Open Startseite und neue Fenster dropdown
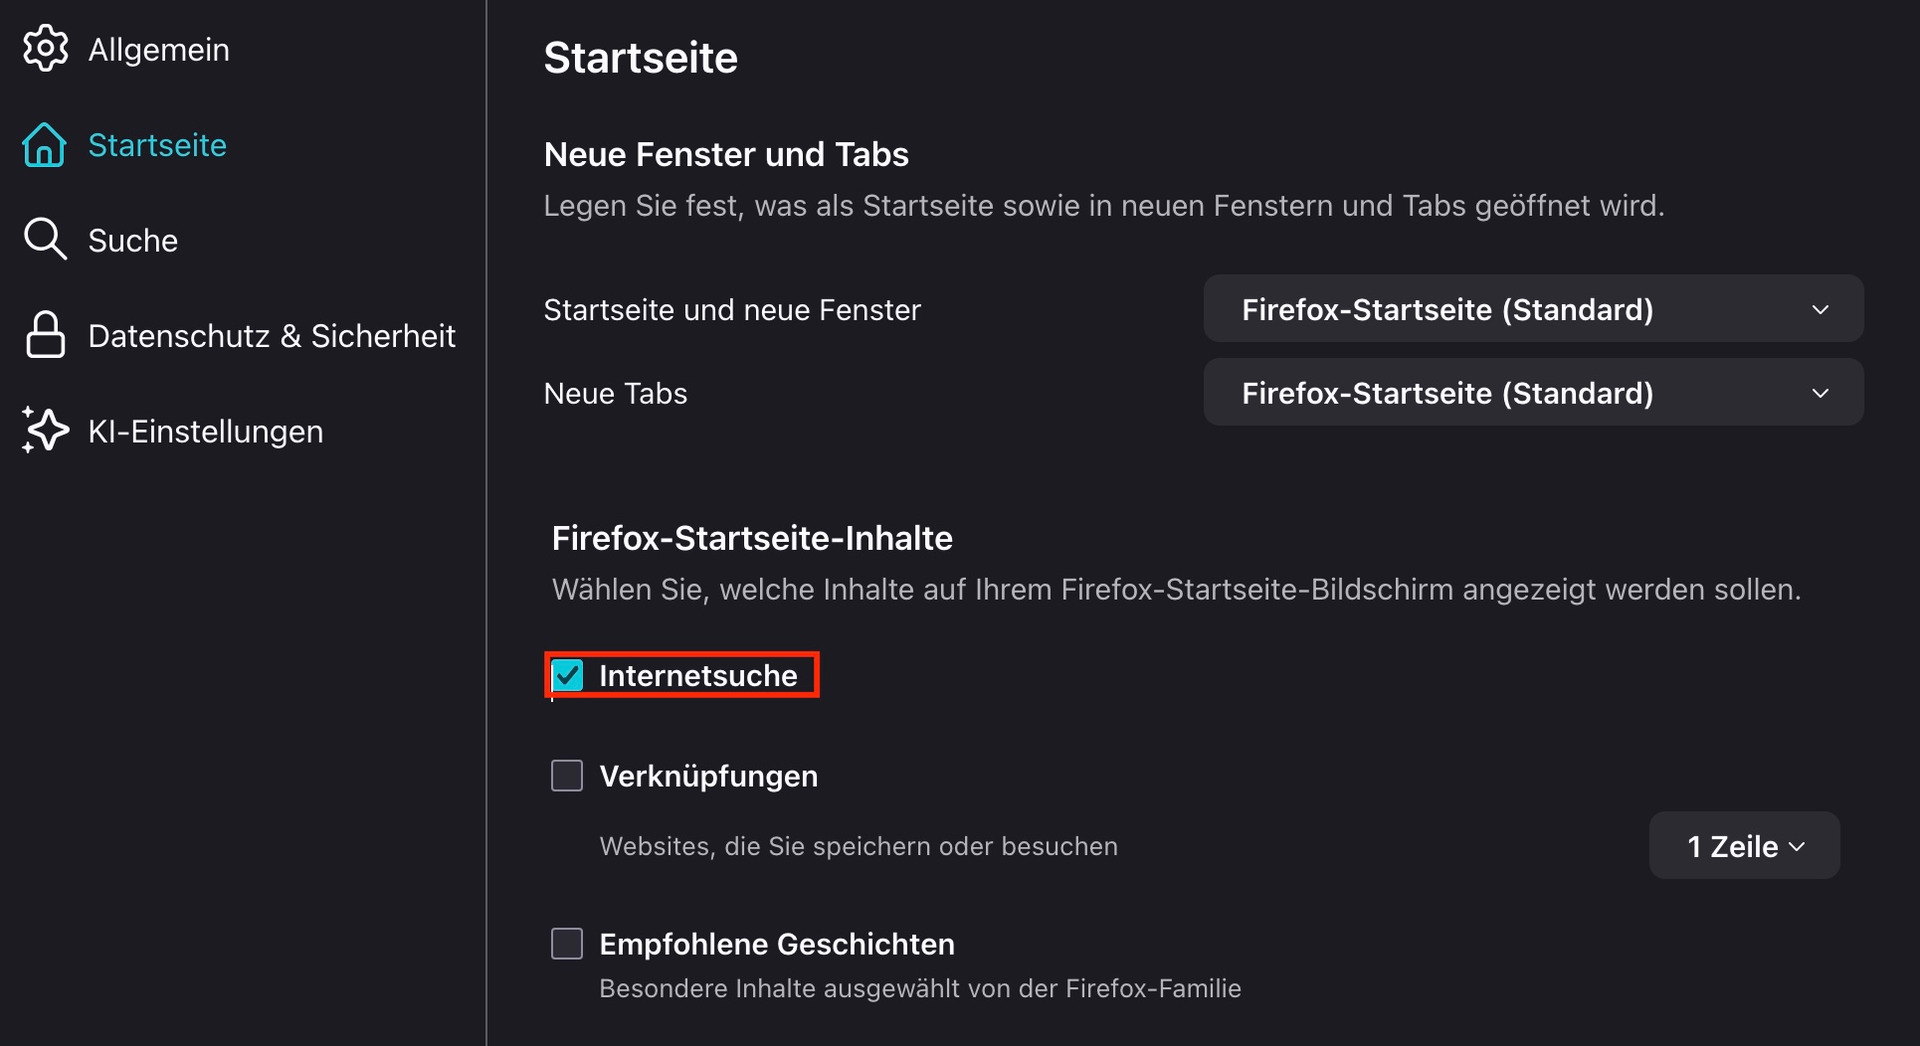Viewport: 1920px width, 1046px height. (x=1532, y=309)
